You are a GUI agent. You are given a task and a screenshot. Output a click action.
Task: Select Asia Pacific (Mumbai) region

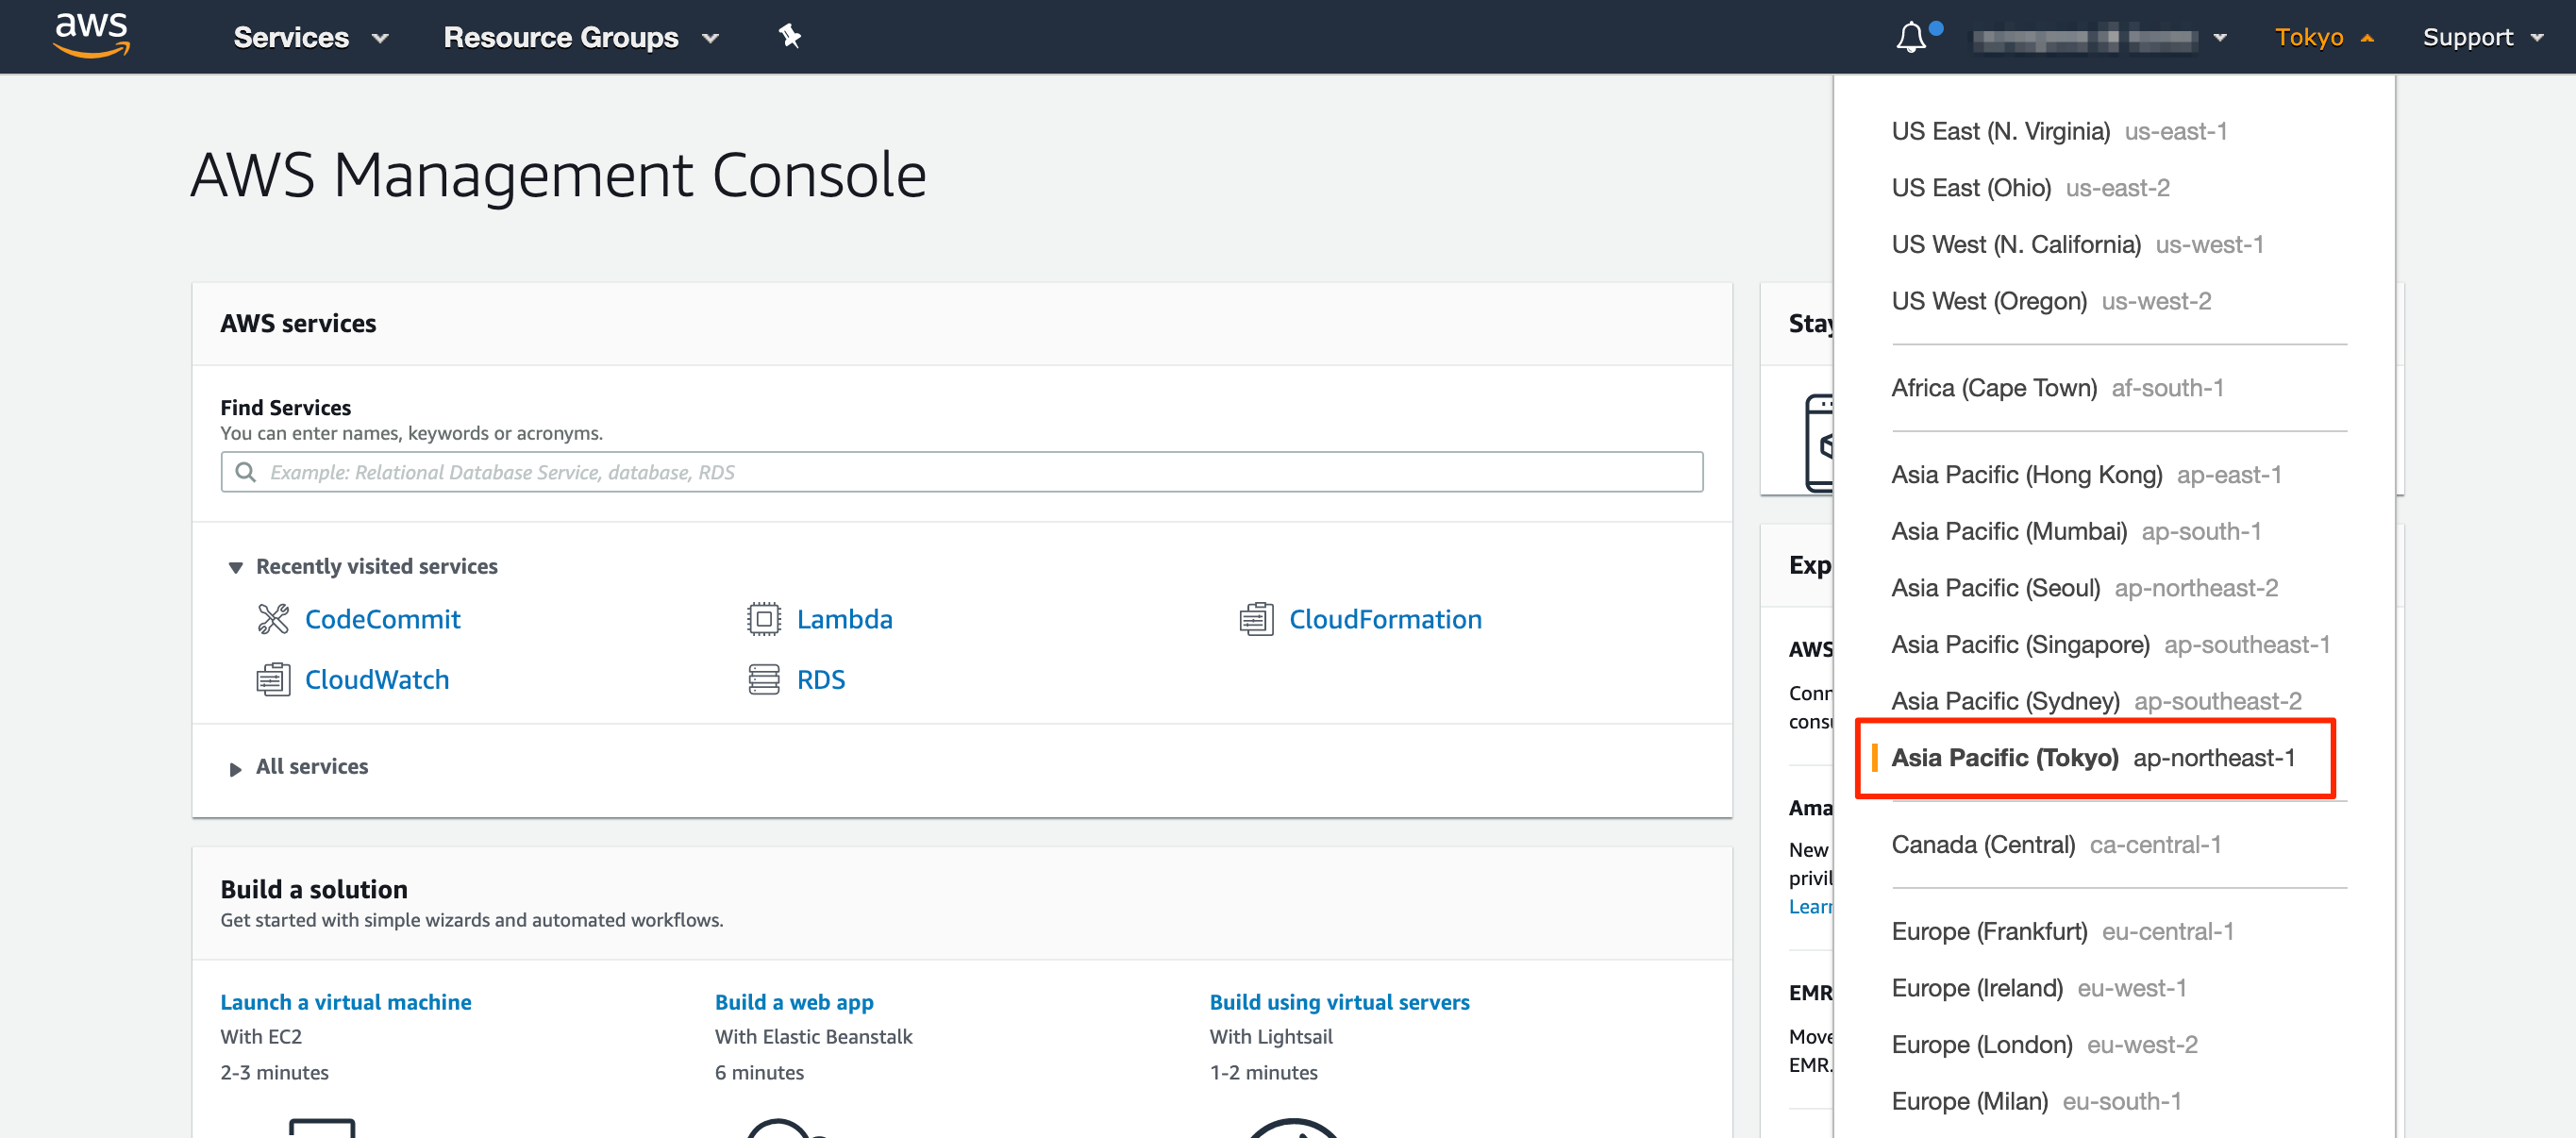pos(2076,531)
